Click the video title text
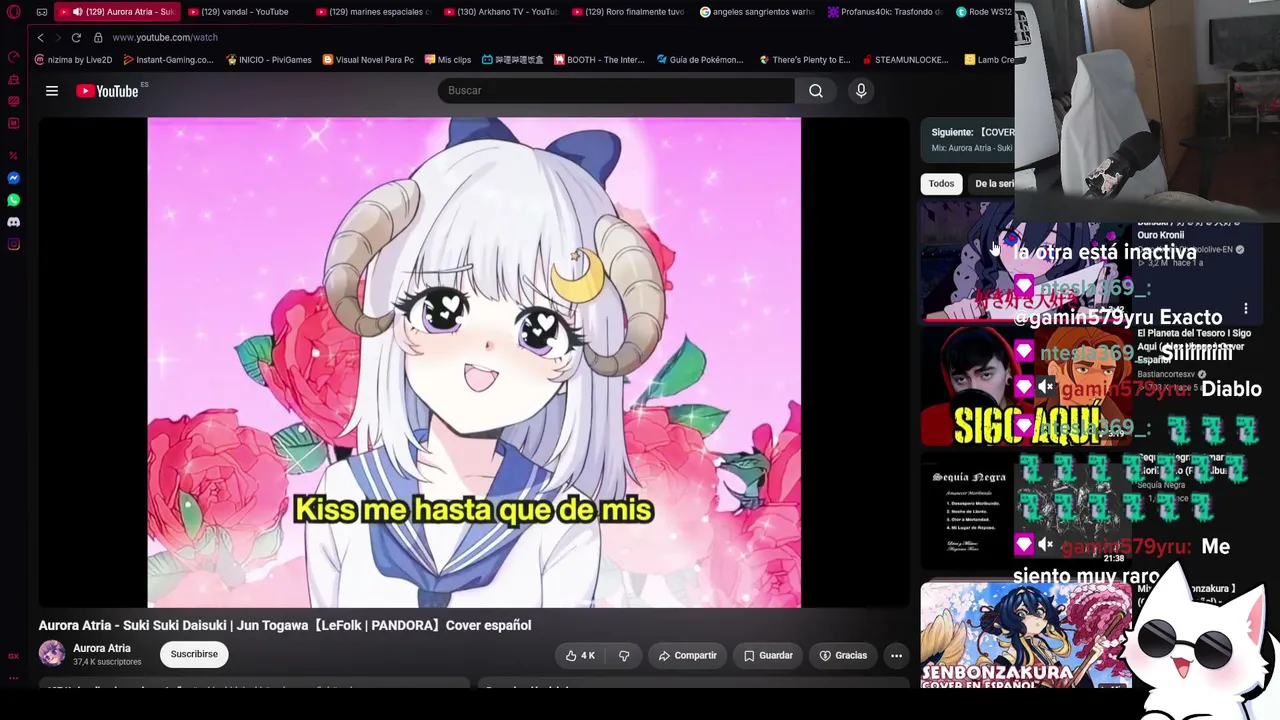Viewport: 1280px width, 720px height. (x=285, y=626)
